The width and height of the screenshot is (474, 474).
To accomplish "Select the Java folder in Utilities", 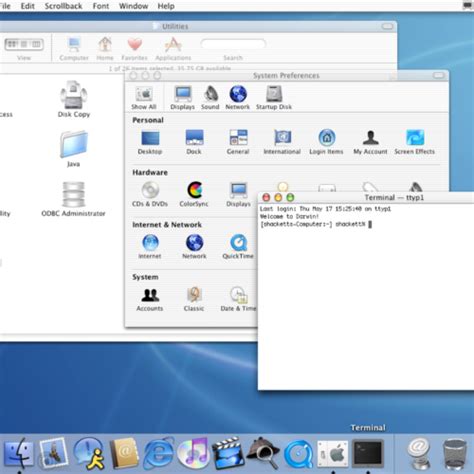I will tap(74, 149).
